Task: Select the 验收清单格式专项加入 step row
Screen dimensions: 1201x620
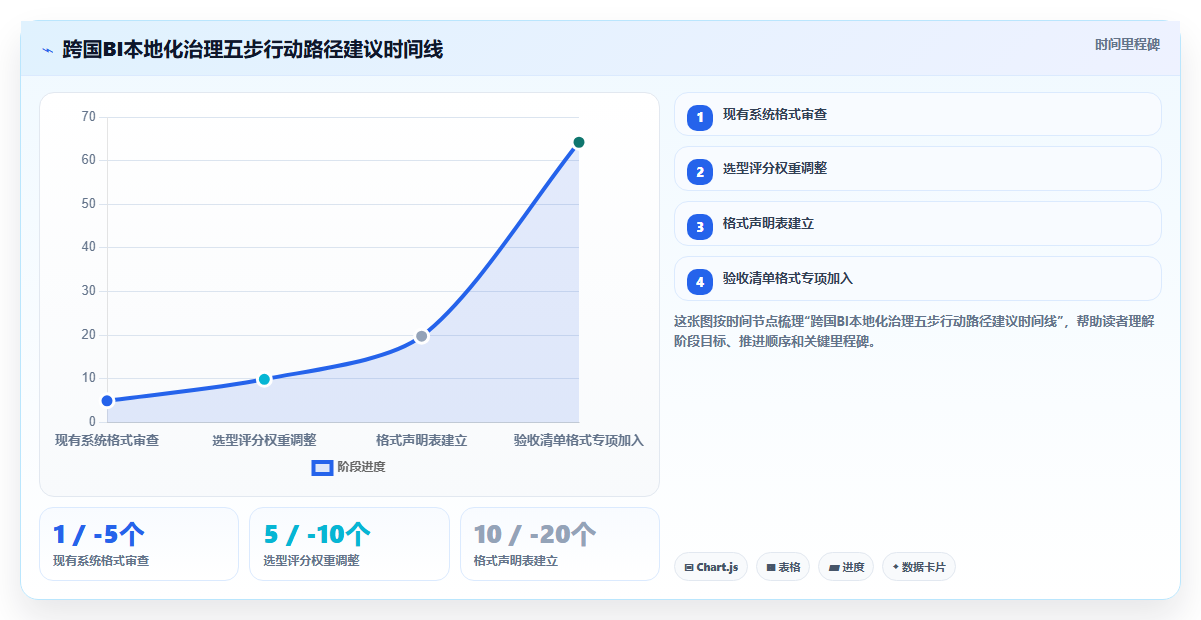Action: point(918,279)
